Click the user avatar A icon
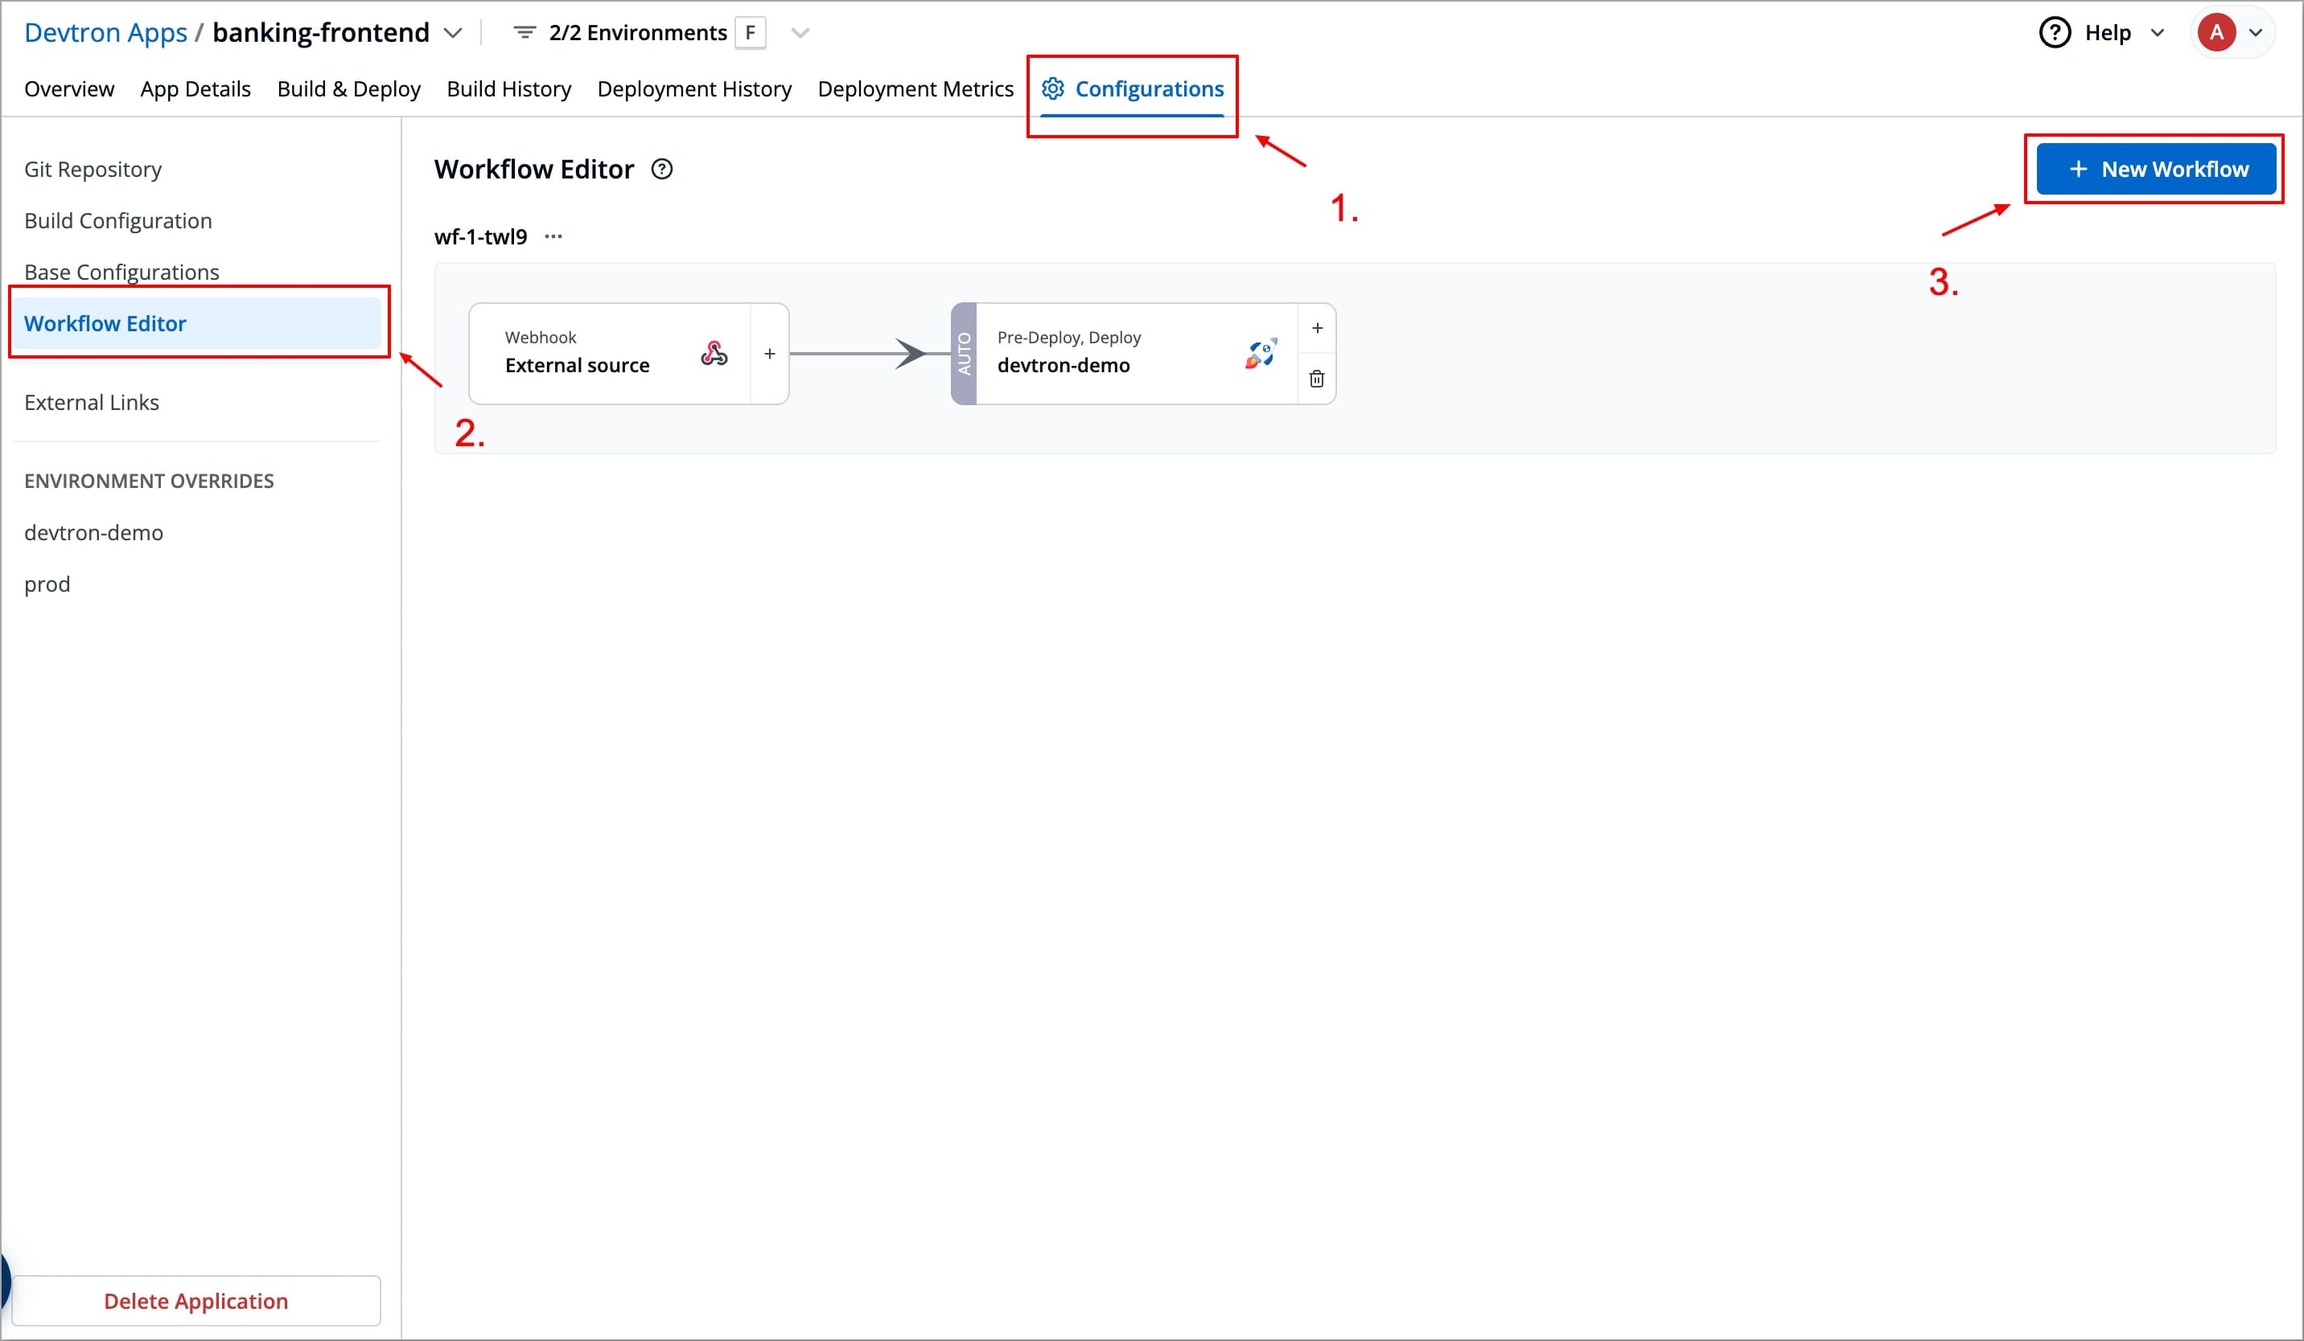2304x1341 pixels. coord(2216,33)
